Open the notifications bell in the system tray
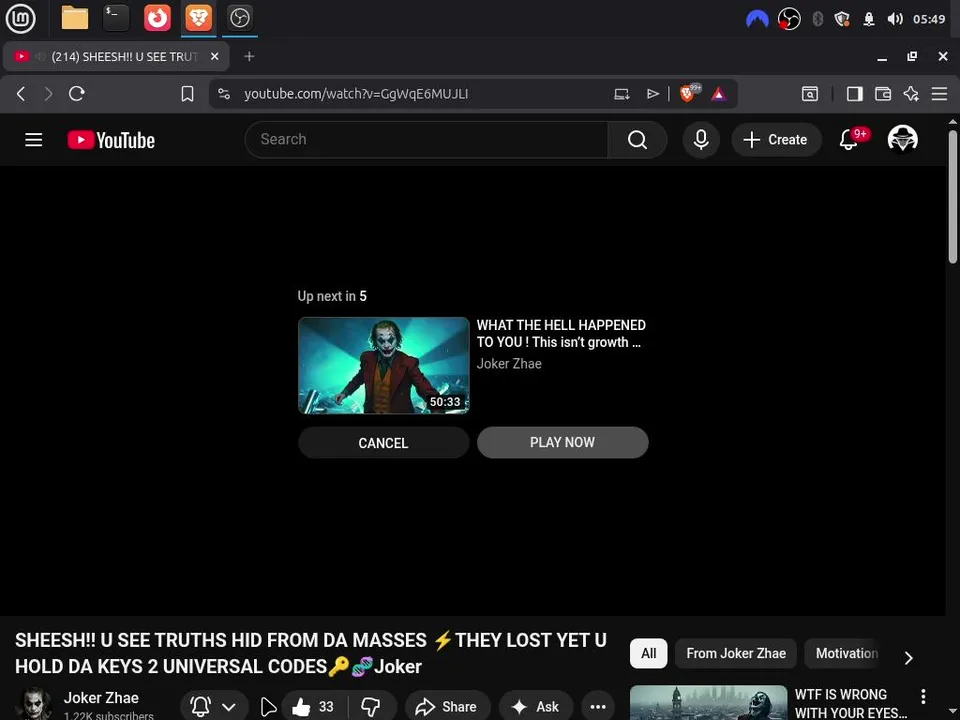The height and width of the screenshot is (720, 960). (x=868, y=19)
